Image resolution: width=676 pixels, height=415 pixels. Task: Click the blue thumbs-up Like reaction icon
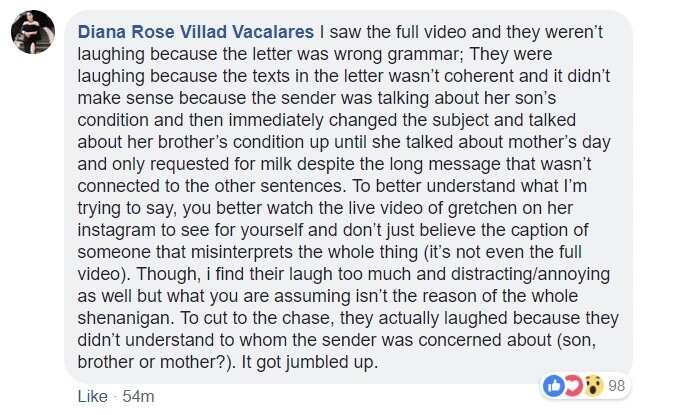(x=554, y=386)
